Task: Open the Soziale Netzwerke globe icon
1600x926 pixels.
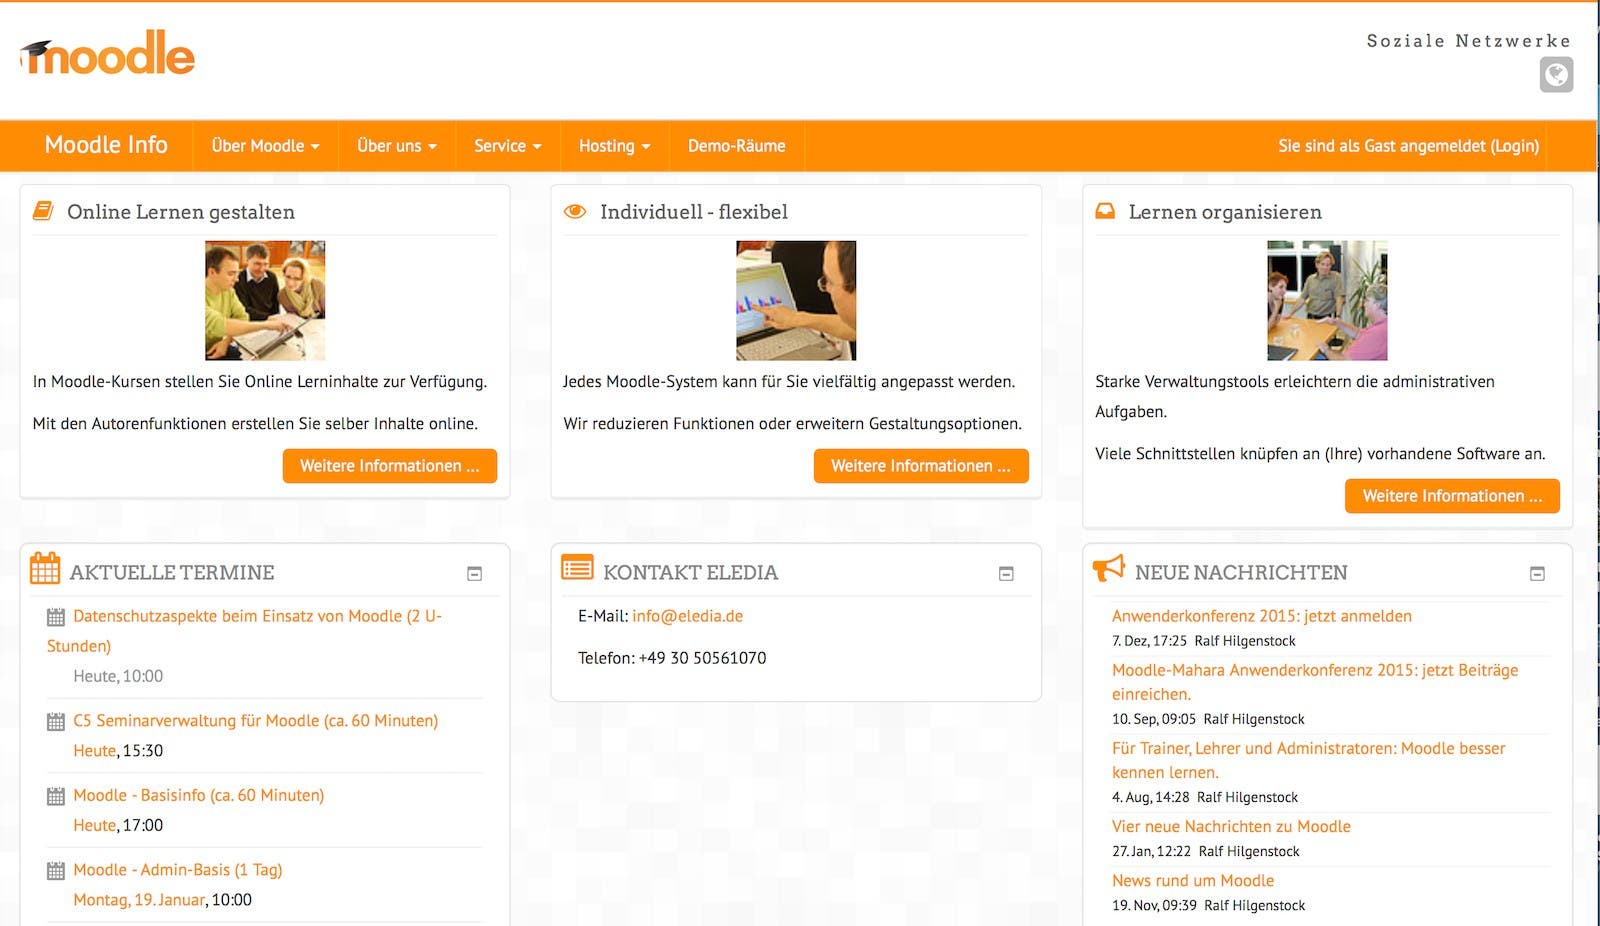Action: click(x=1556, y=75)
